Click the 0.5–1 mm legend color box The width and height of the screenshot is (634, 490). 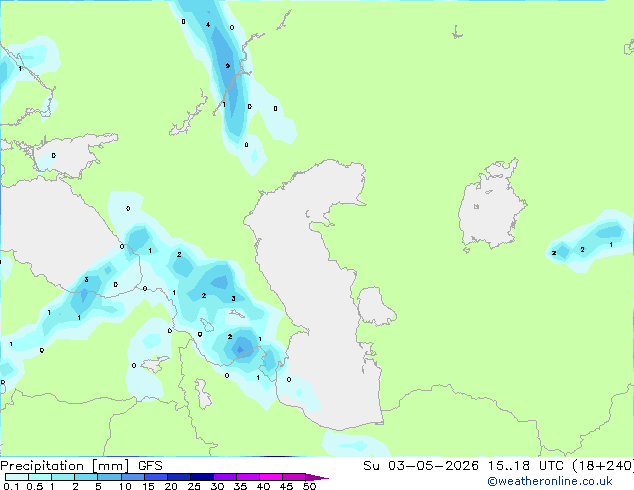(x=40, y=477)
